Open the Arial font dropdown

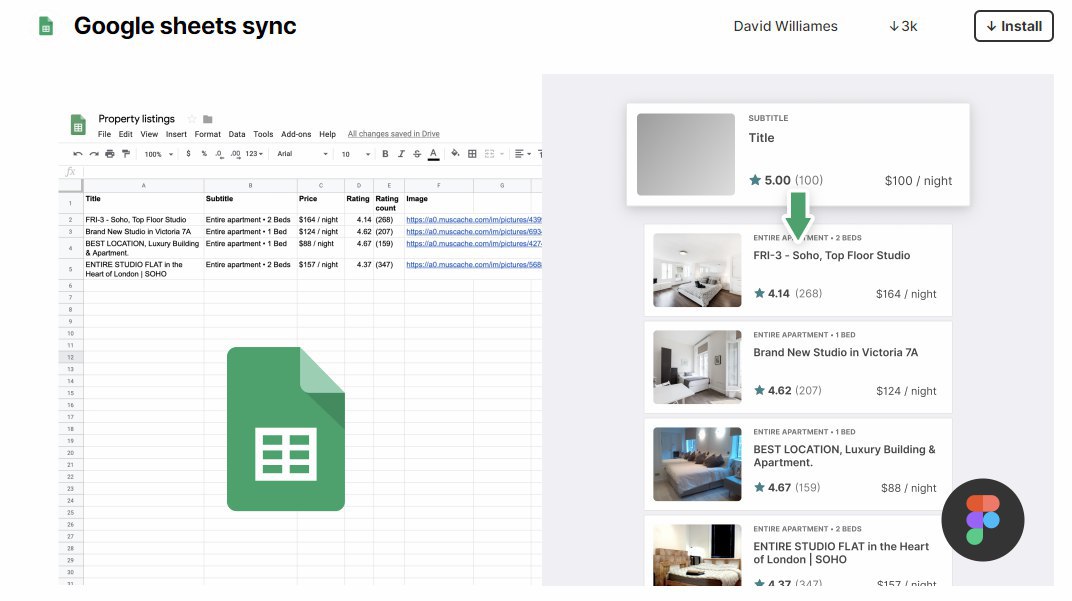(x=302, y=154)
